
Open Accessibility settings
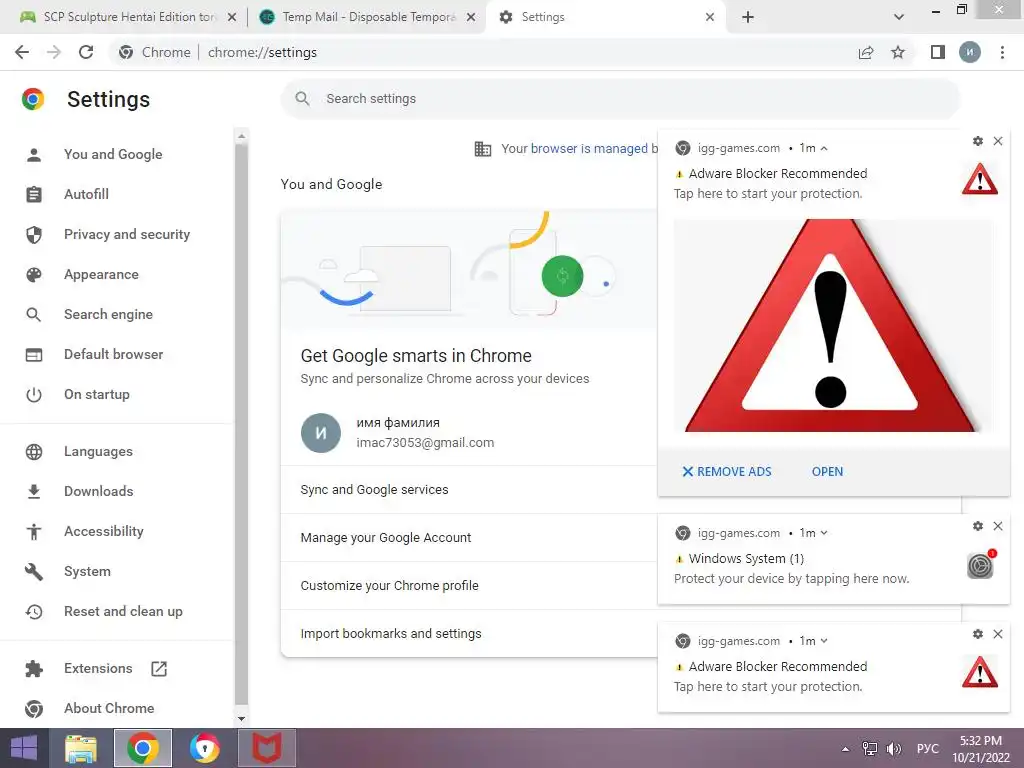(x=104, y=531)
